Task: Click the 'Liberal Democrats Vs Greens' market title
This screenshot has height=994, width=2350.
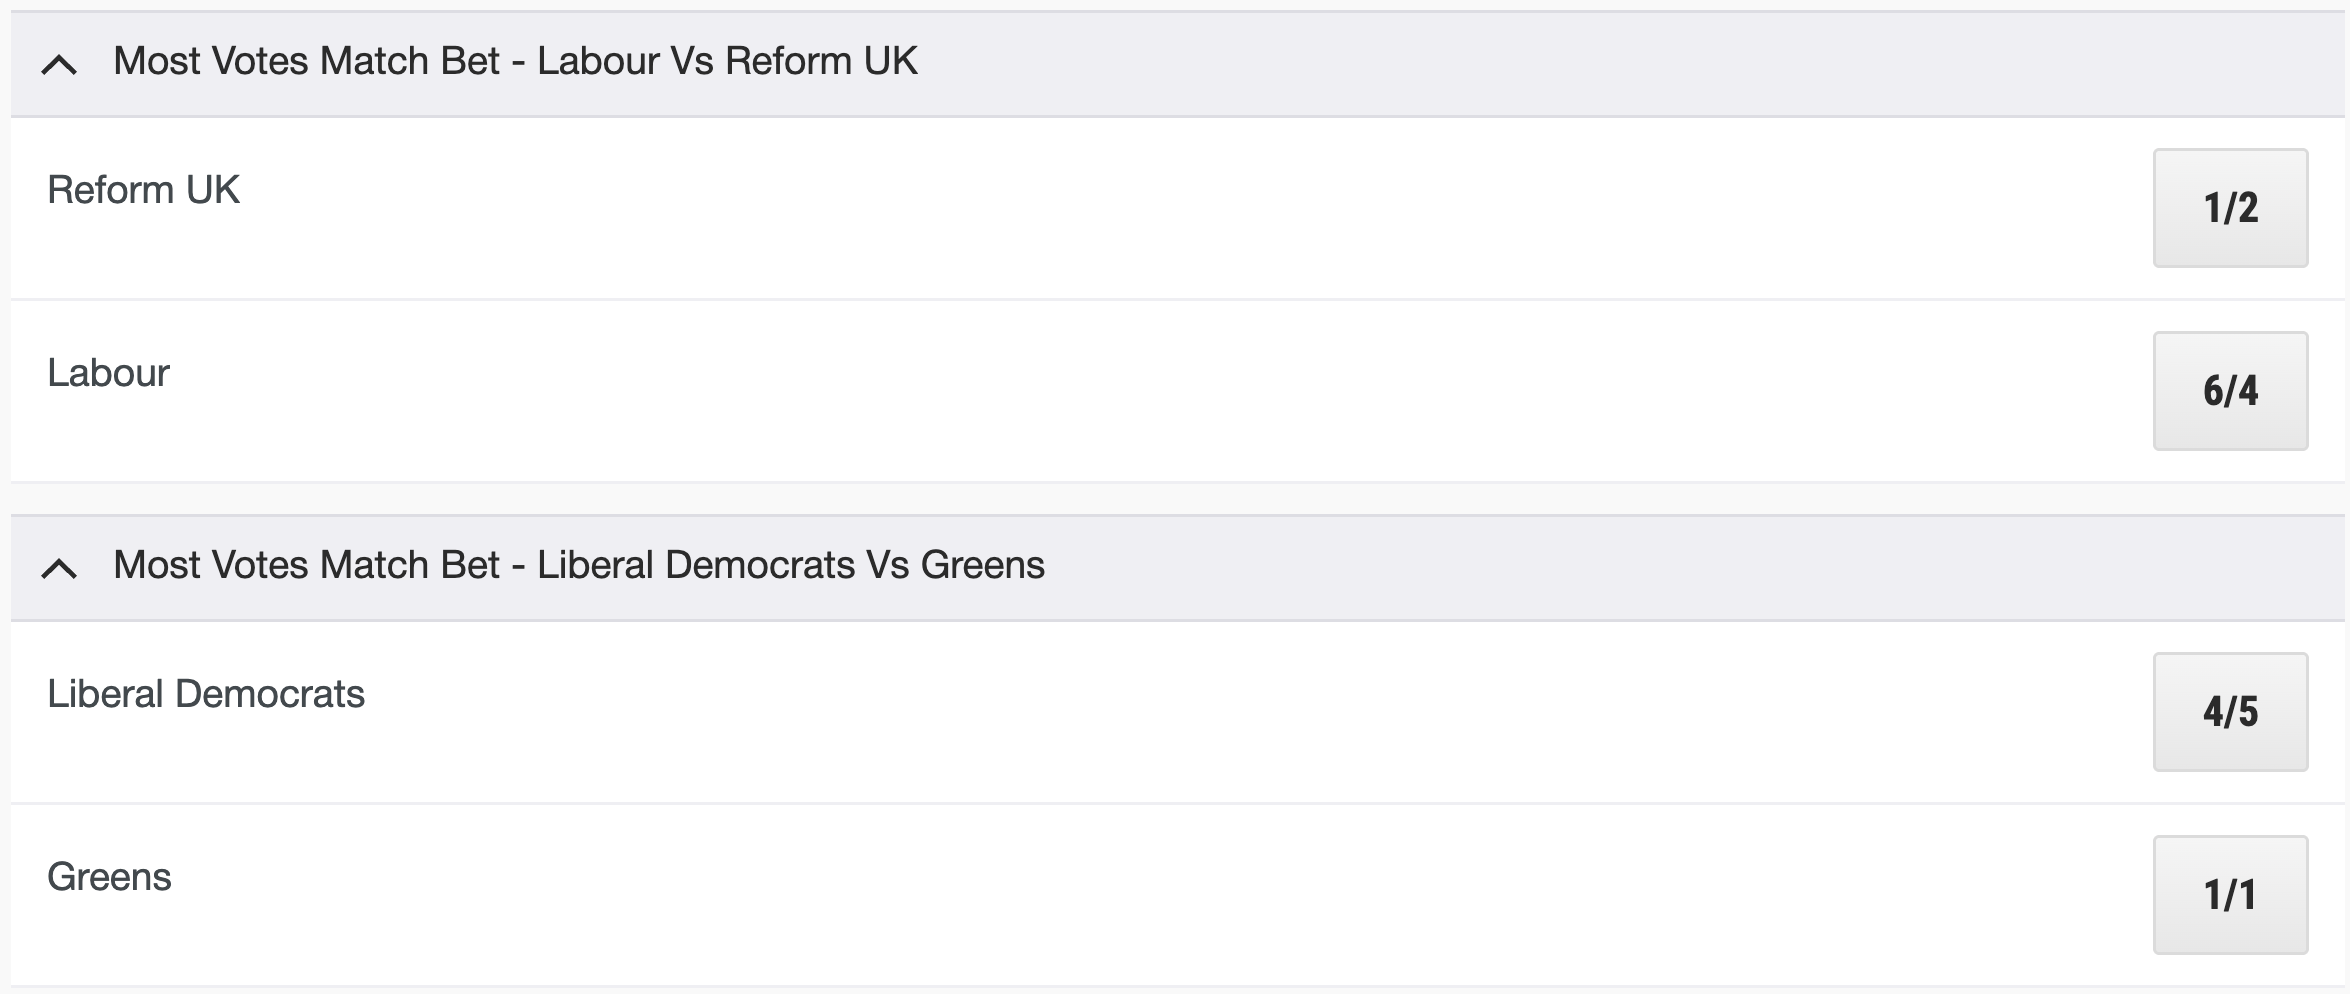Action: [579, 565]
